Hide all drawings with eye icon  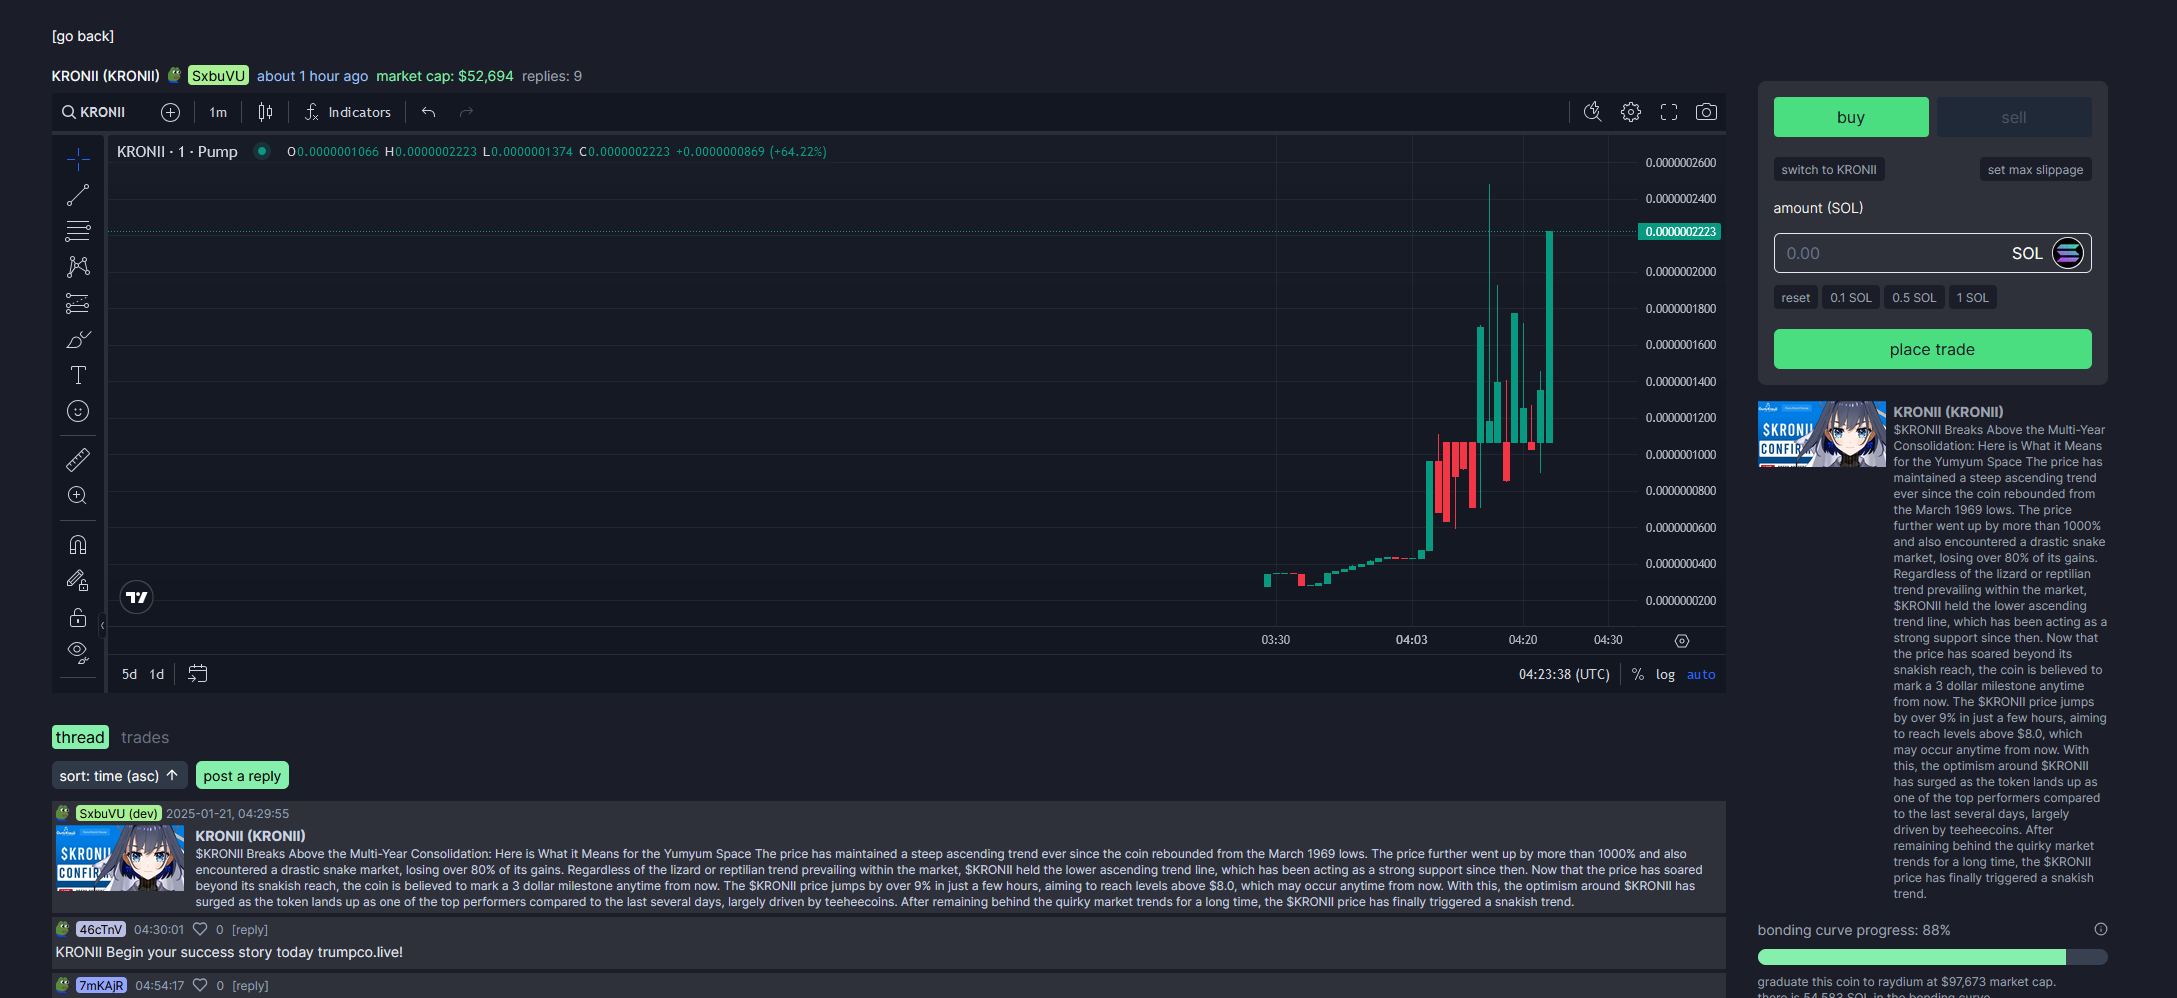78,653
